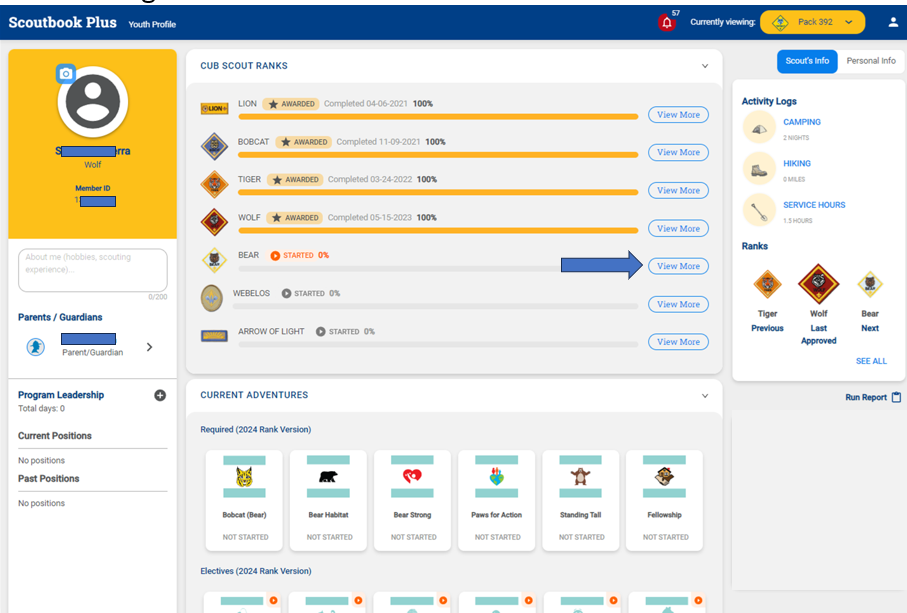Click the Tiger rank badge in ranks list

coord(214,184)
